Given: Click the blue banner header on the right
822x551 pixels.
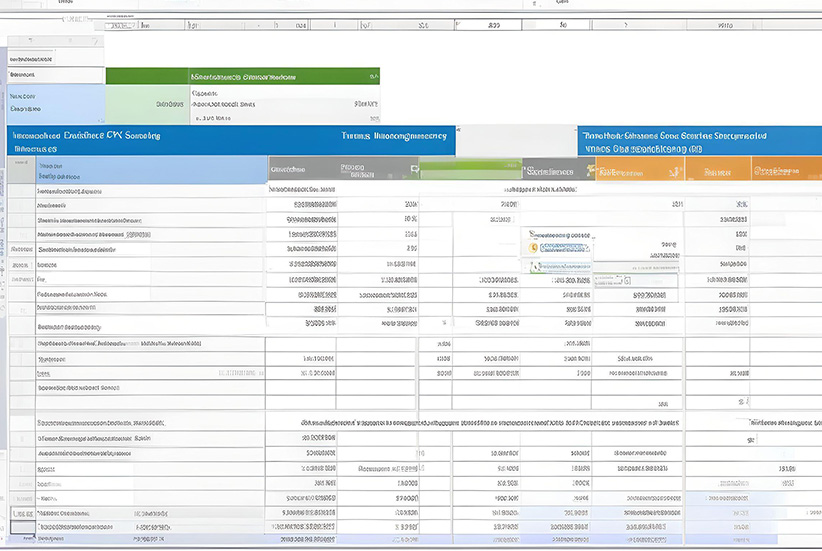Looking at the screenshot, I should (x=699, y=141).
